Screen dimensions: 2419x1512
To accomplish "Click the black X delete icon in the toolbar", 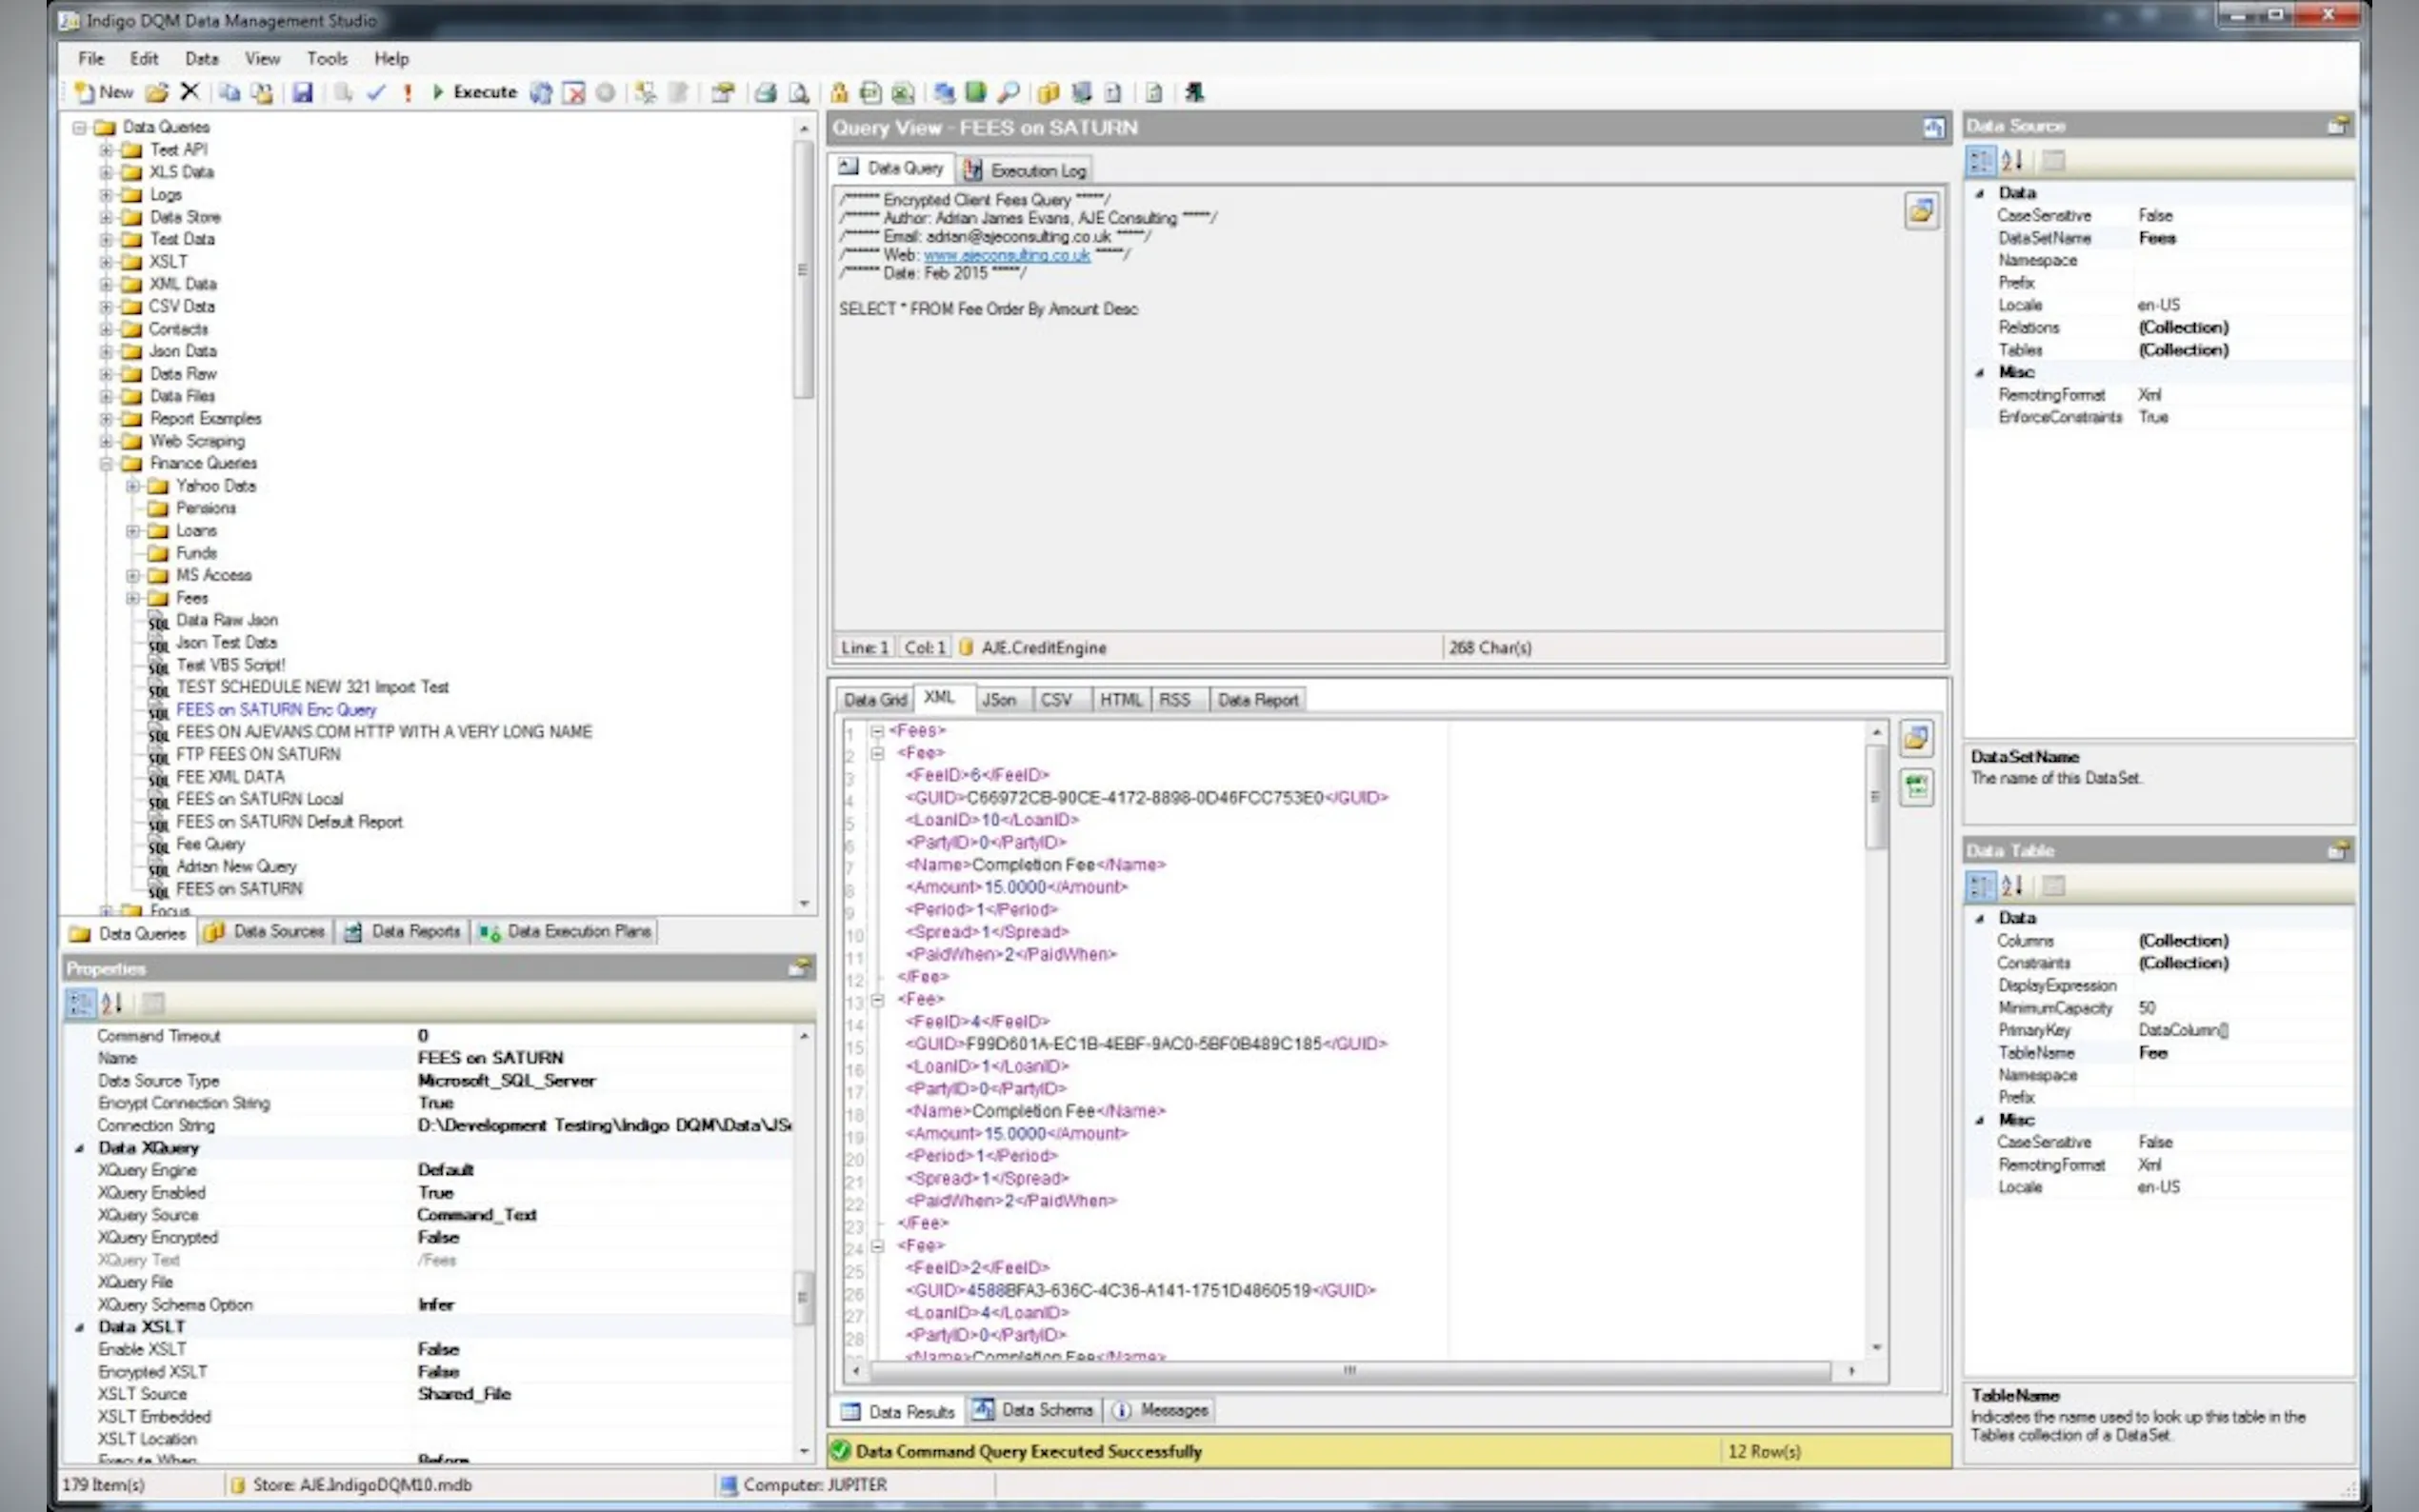I will [190, 92].
